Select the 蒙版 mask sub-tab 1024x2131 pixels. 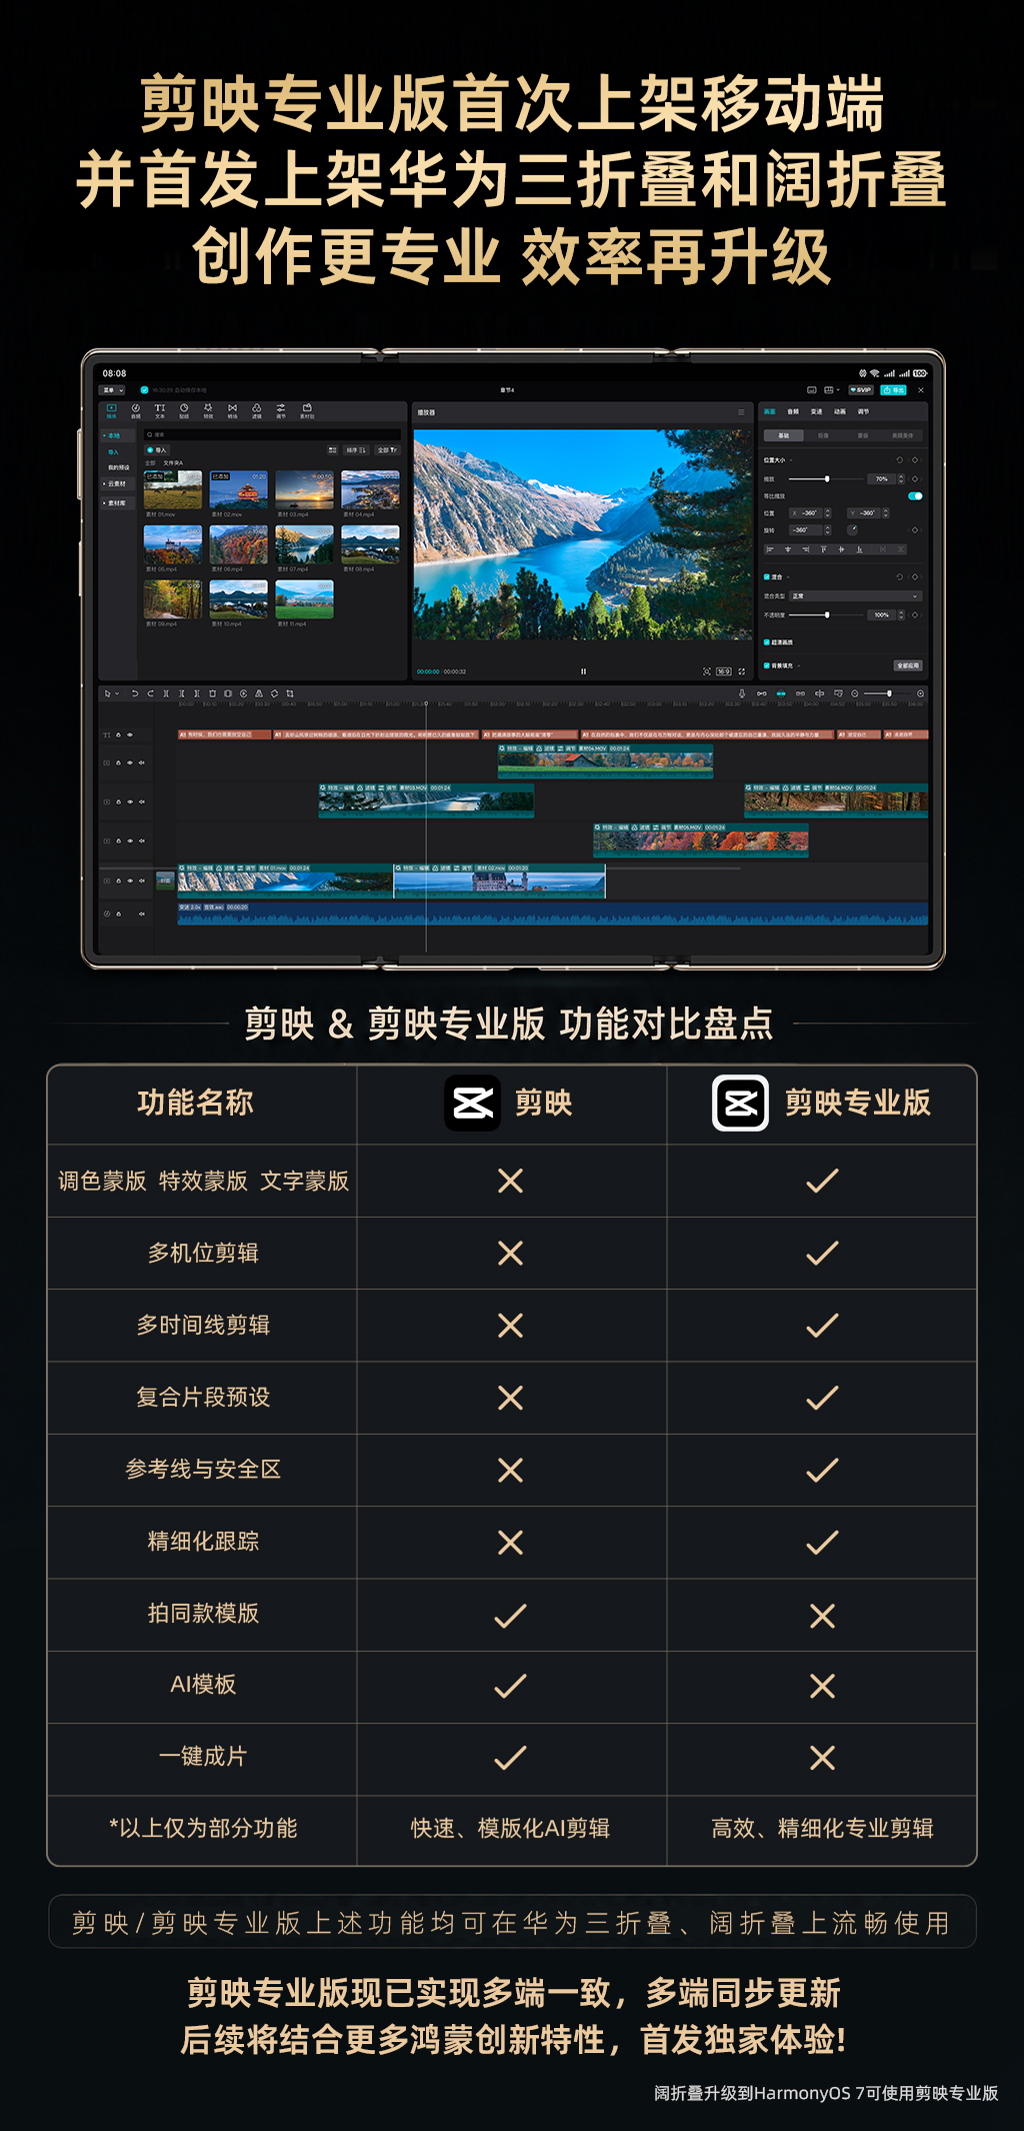[x=863, y=436]
